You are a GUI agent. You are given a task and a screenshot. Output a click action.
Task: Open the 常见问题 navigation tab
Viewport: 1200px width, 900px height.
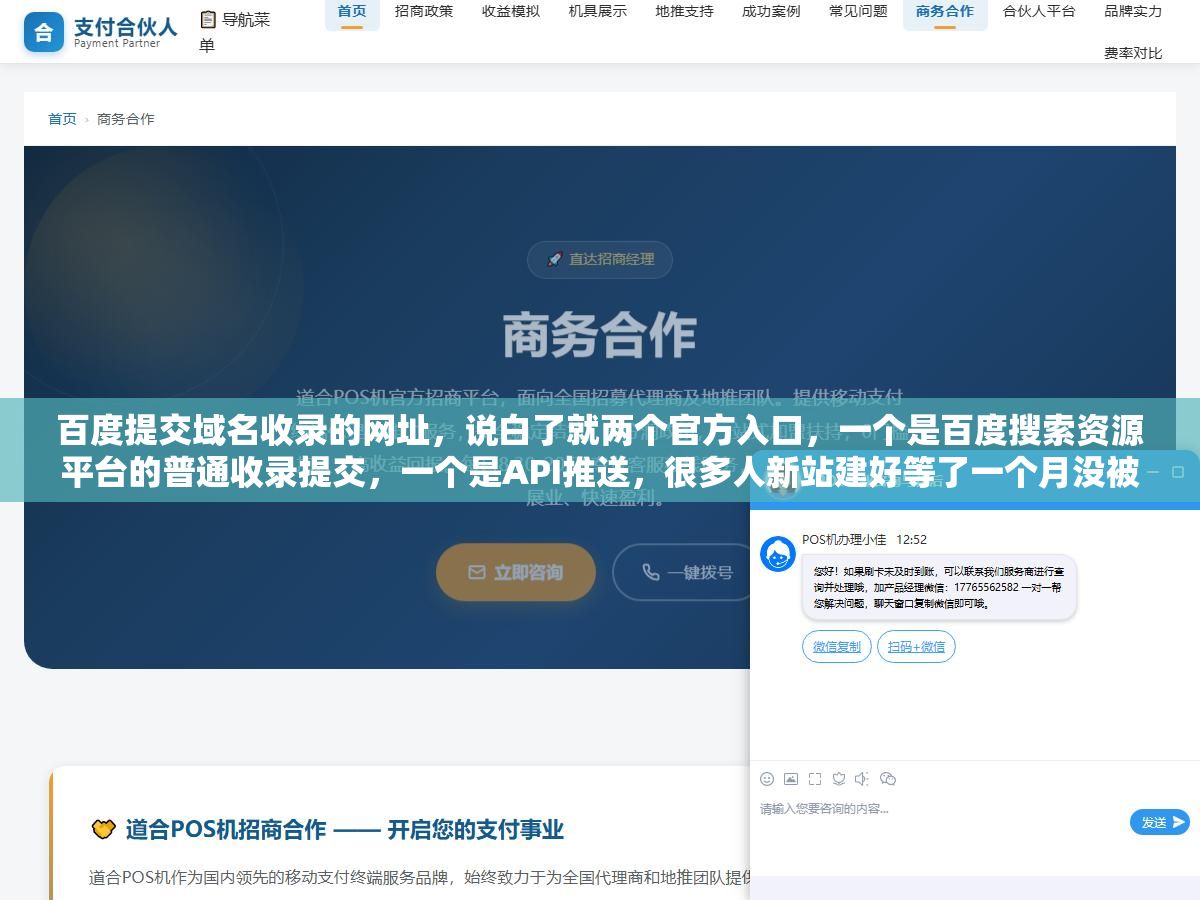click(858, 12)
